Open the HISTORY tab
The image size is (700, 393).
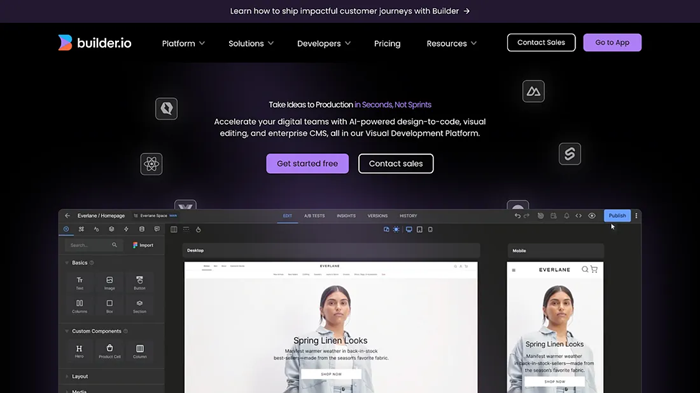[408, 216]
